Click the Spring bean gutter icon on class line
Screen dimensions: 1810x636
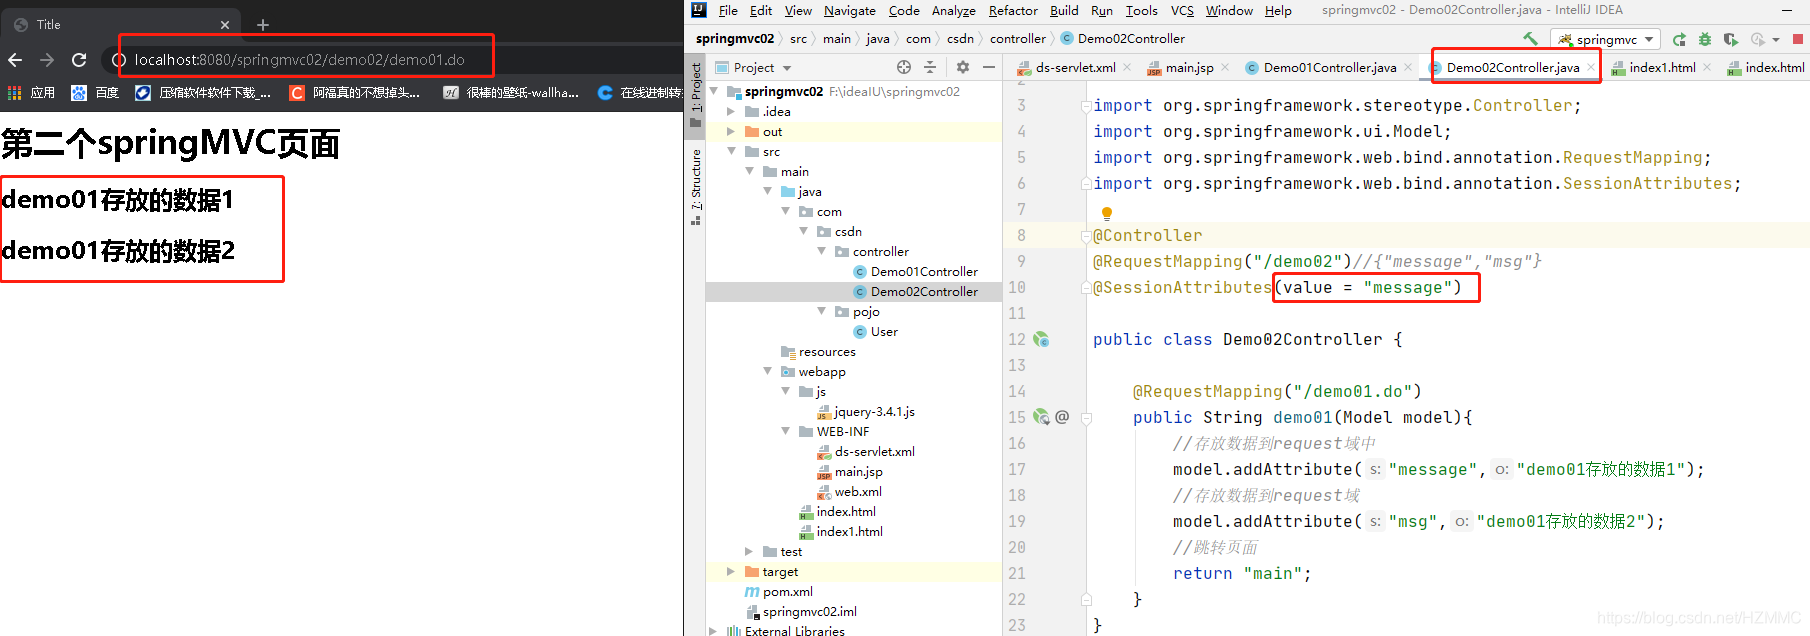tap(1041, 339)
